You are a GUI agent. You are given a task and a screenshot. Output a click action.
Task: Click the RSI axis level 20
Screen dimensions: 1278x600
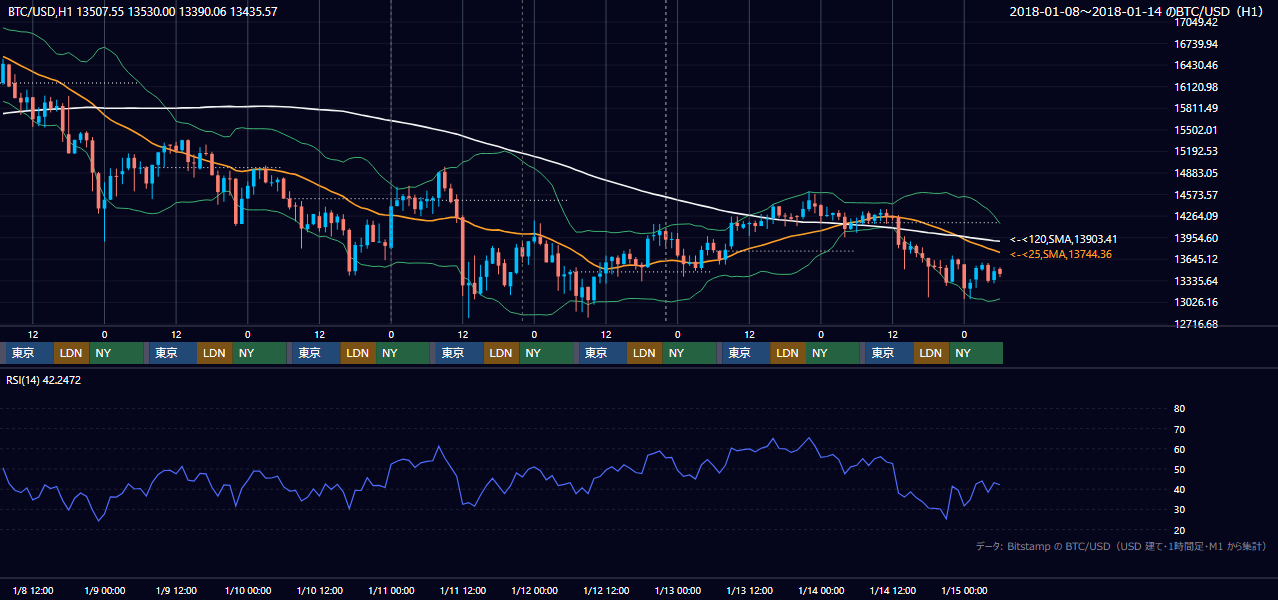click(x=1179, y=530)
